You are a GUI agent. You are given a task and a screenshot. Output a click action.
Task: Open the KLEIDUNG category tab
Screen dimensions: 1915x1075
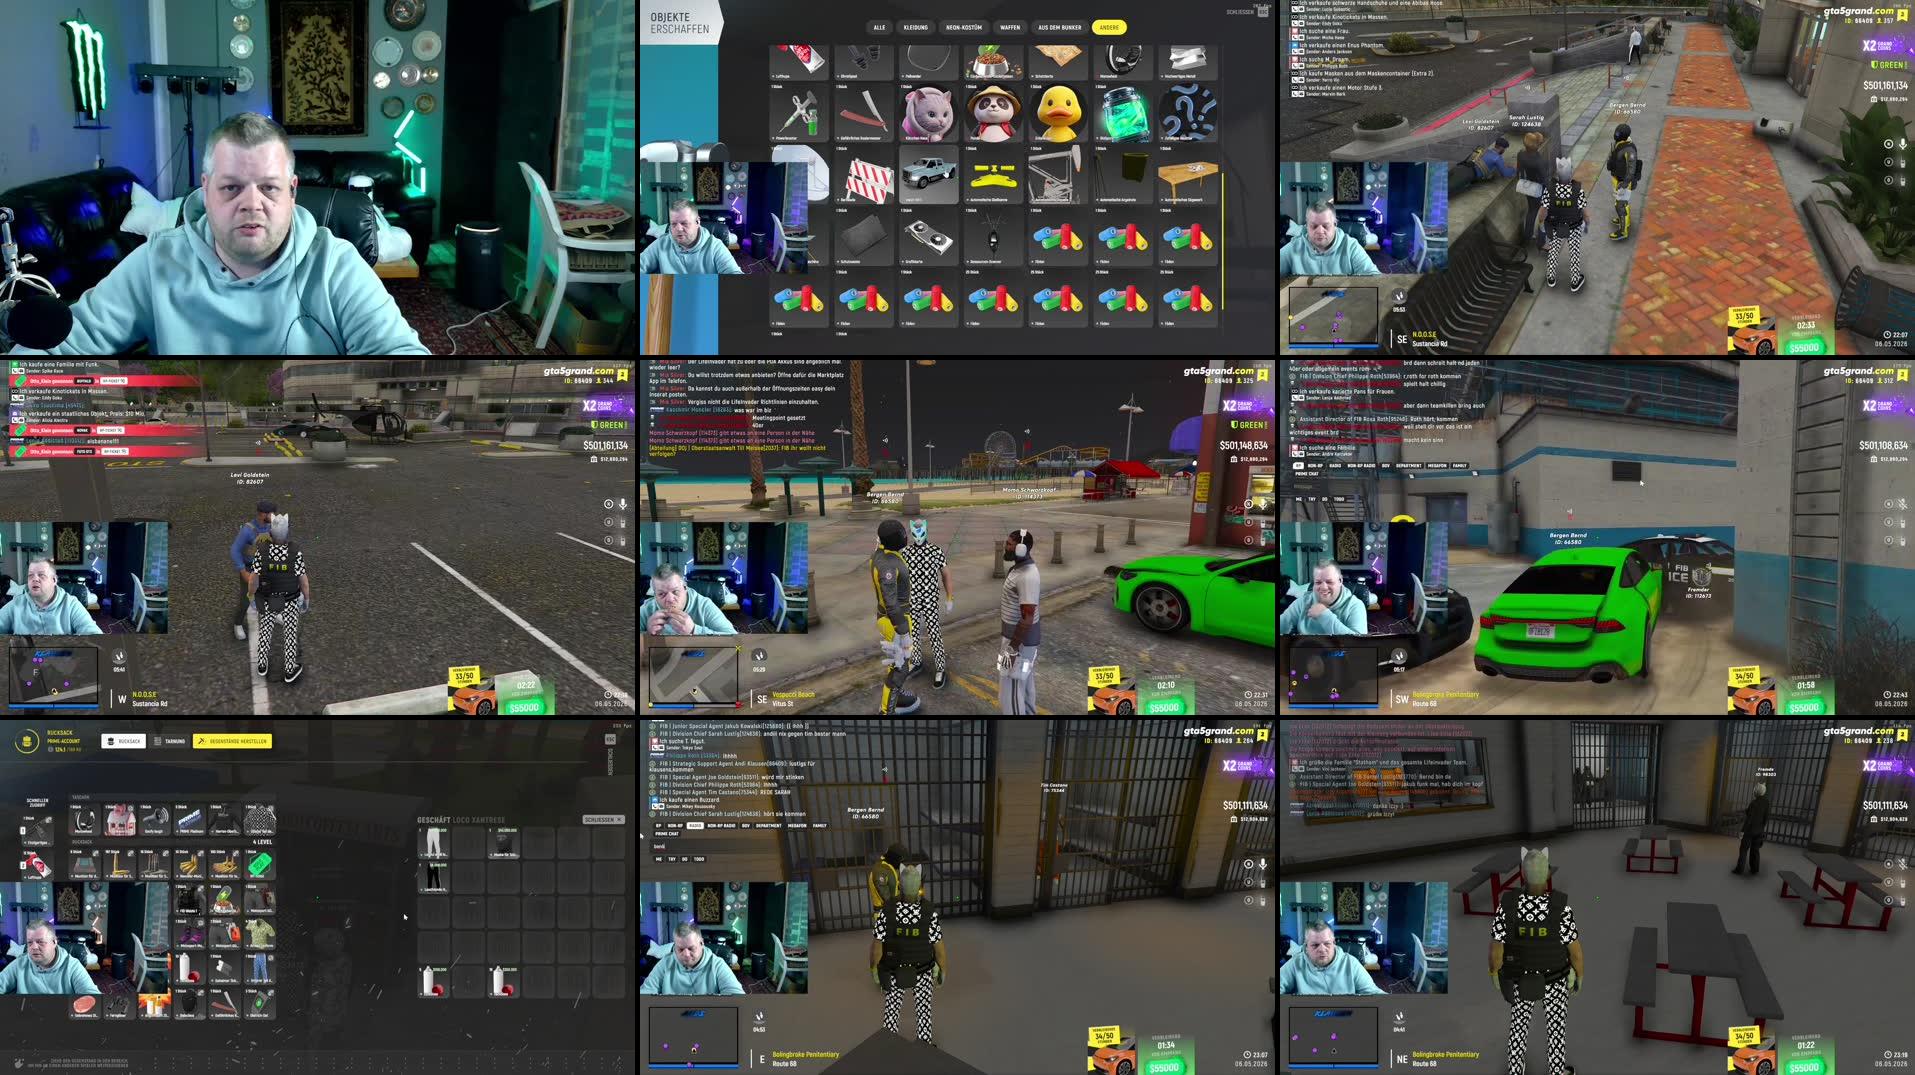tap(915, 27)
